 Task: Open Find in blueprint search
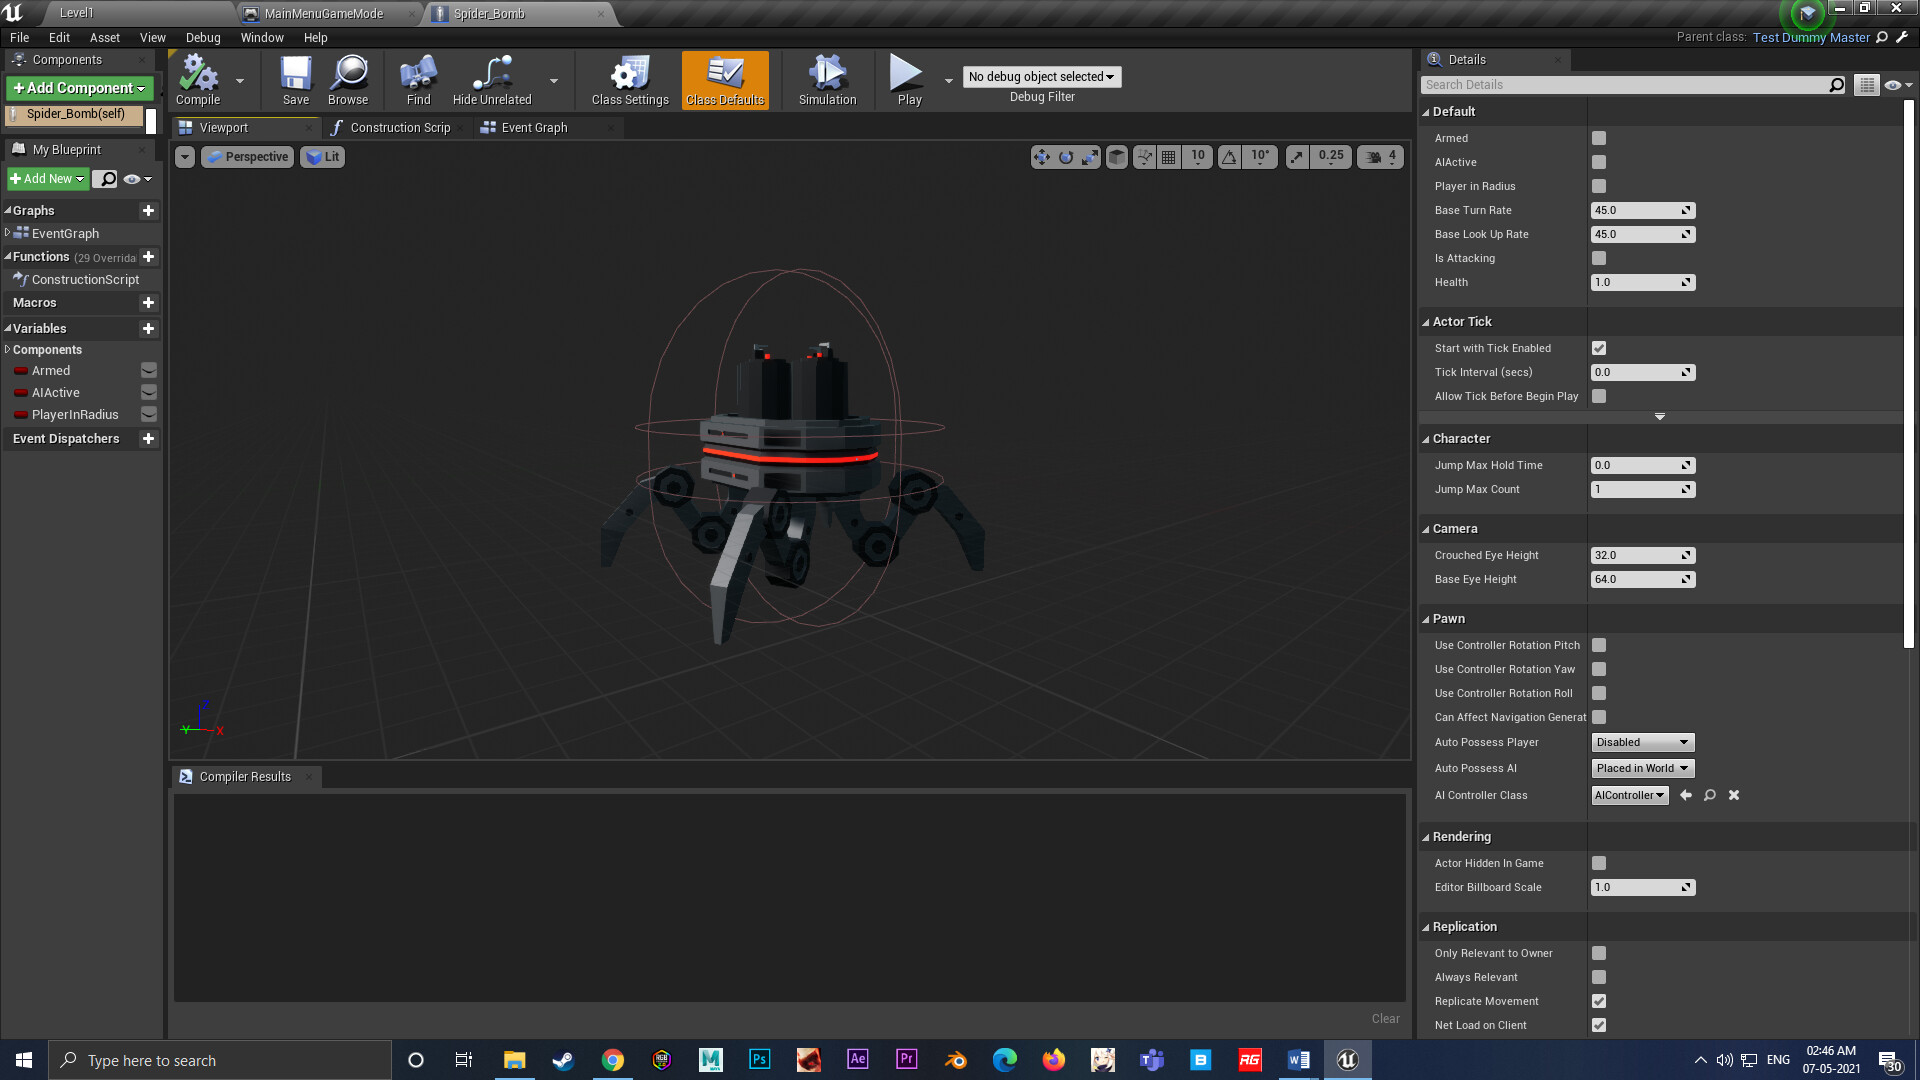[417, 80]
